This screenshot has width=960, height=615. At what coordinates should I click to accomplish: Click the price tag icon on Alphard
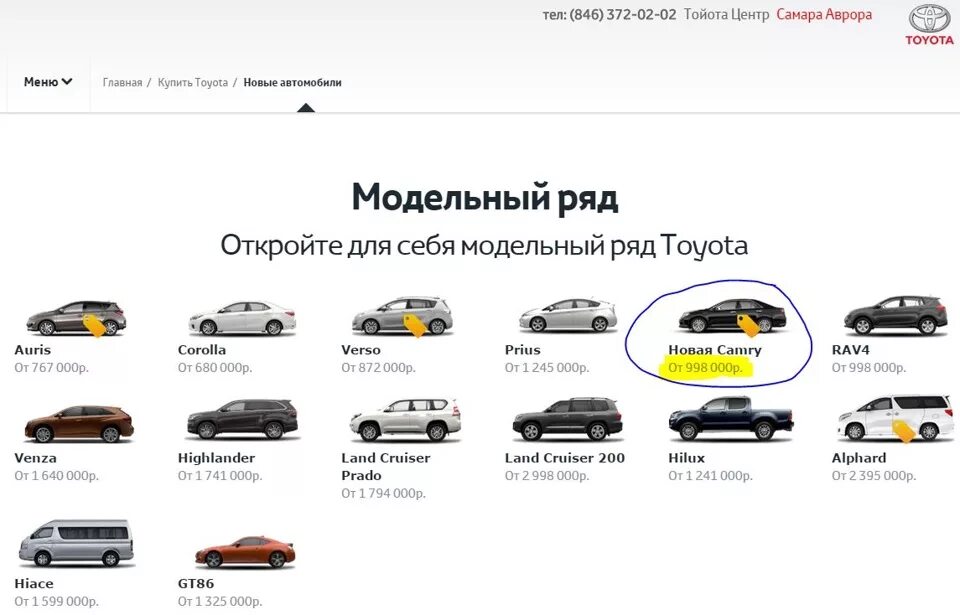click(x=902, y=431)
